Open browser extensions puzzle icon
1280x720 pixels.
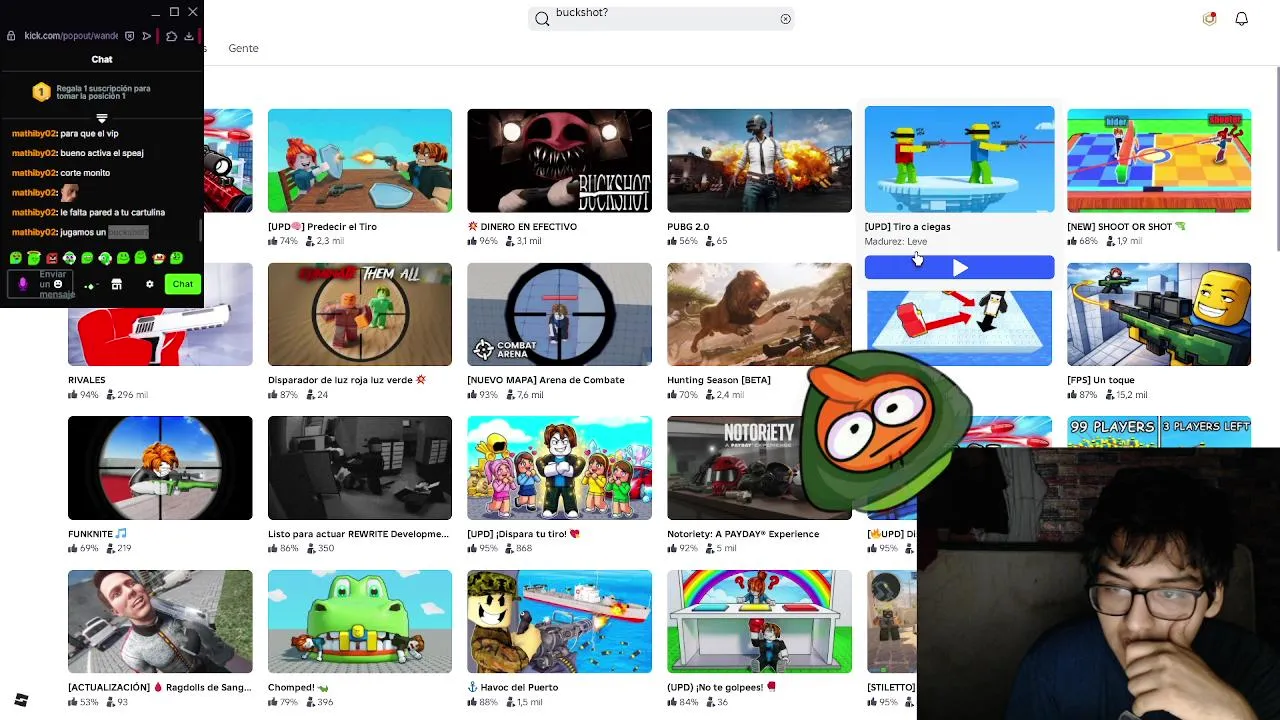tap(171, 36)
